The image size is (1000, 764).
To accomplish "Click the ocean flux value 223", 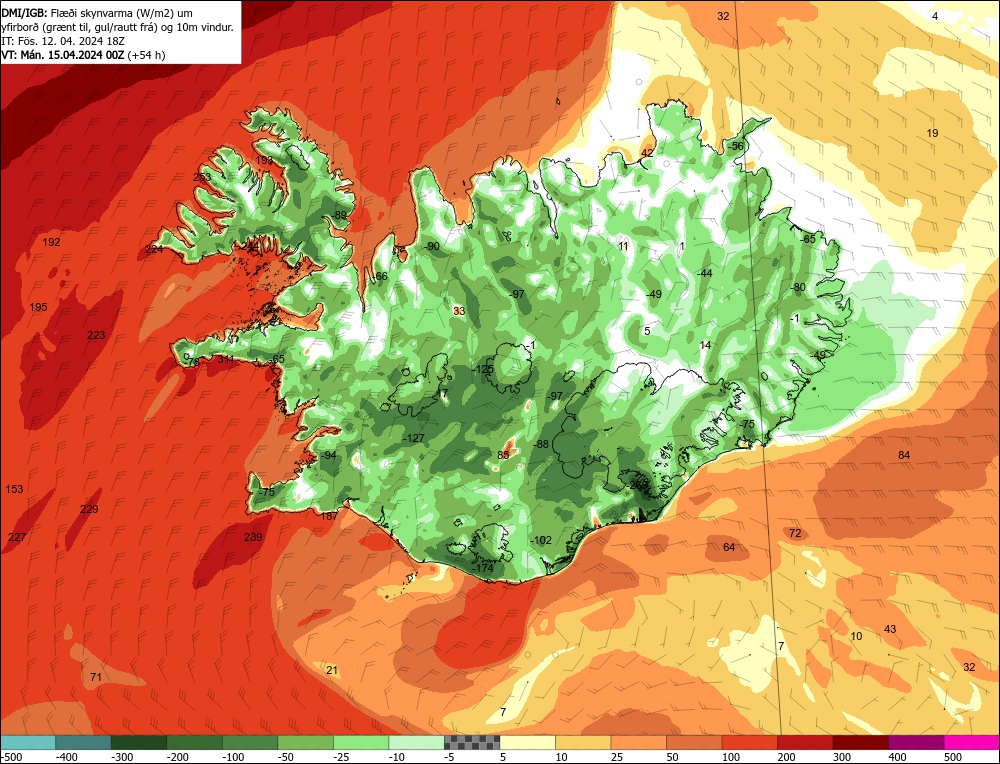I will click(96, 335).
